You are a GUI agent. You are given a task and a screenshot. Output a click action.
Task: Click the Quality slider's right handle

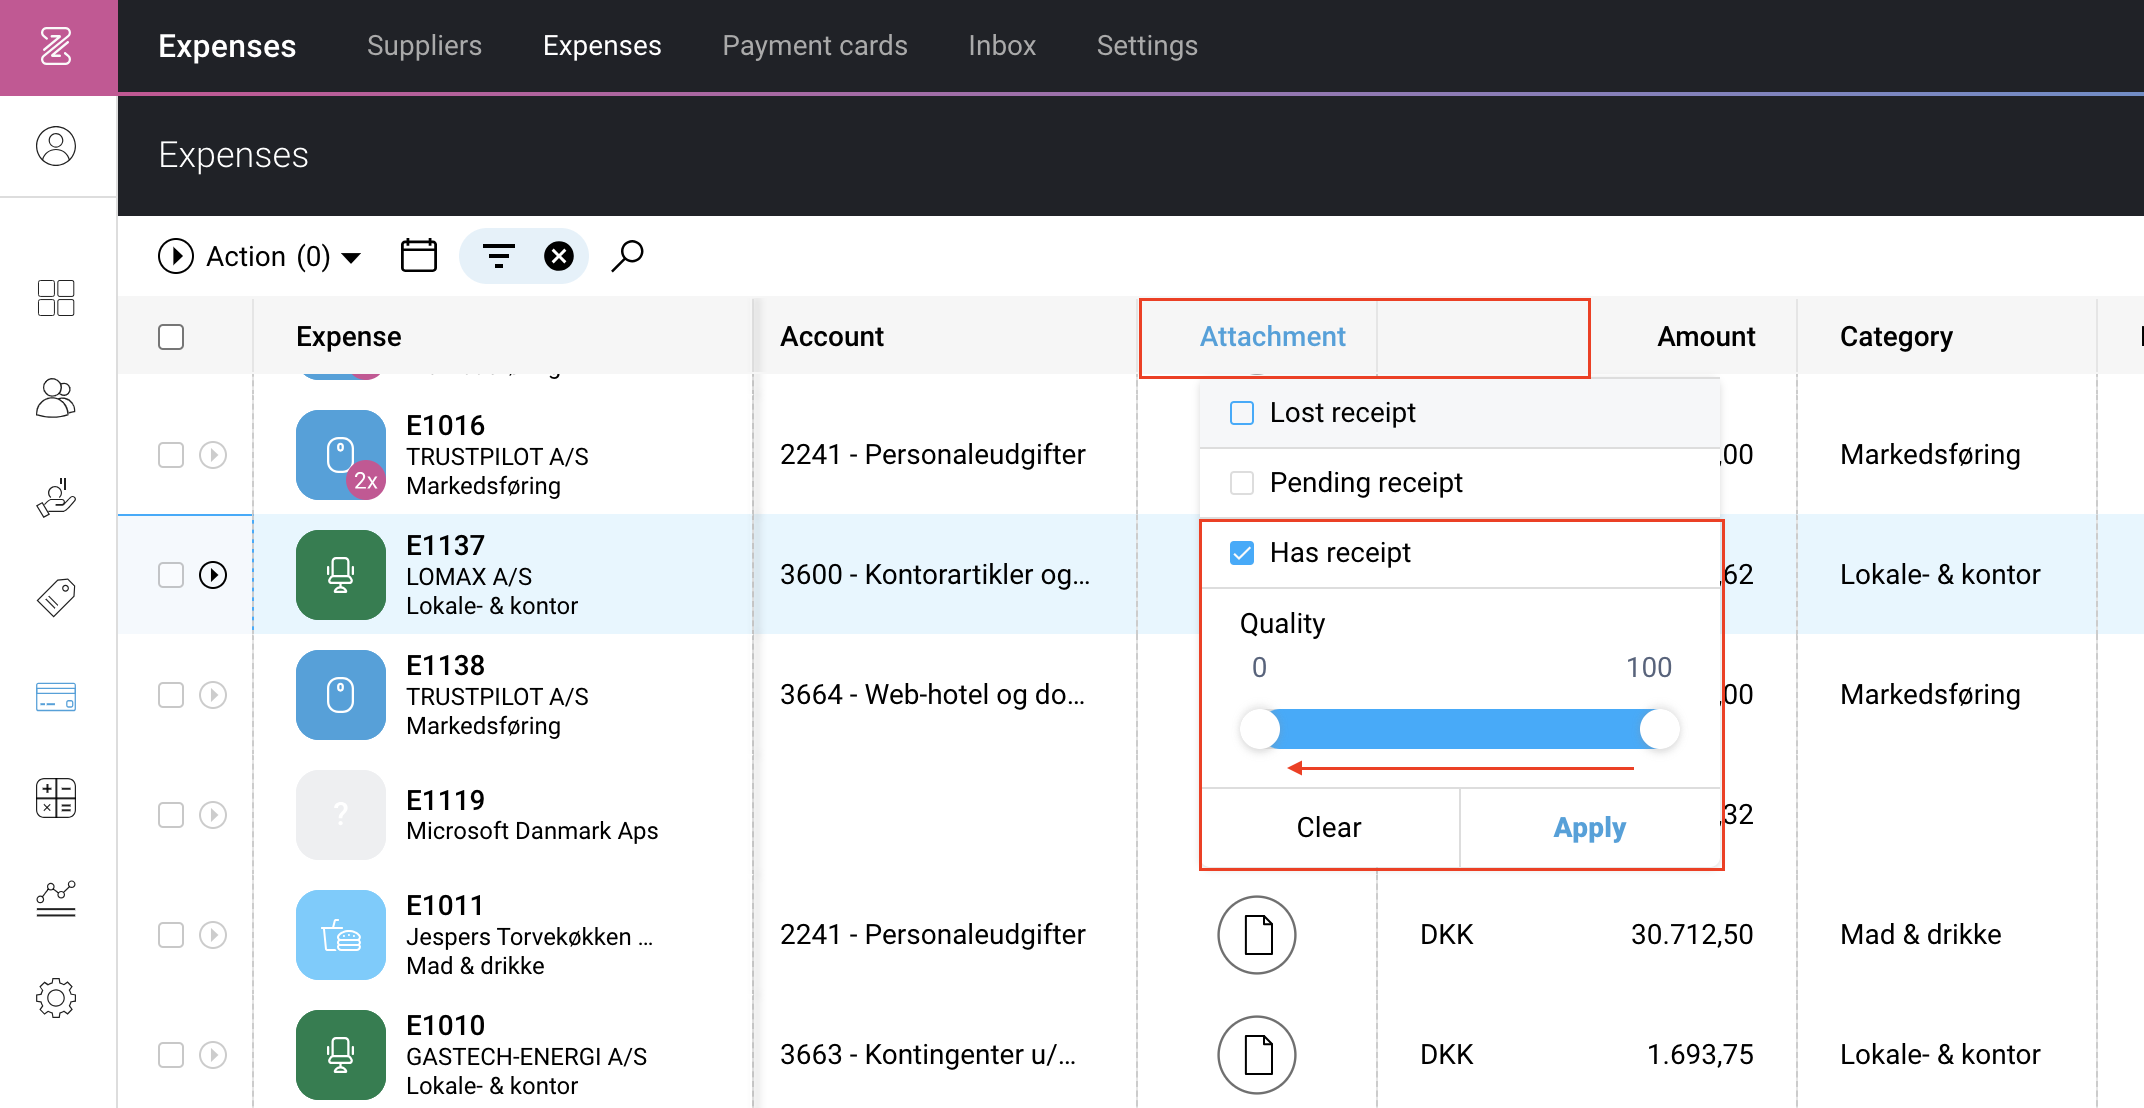(1660, 729)
